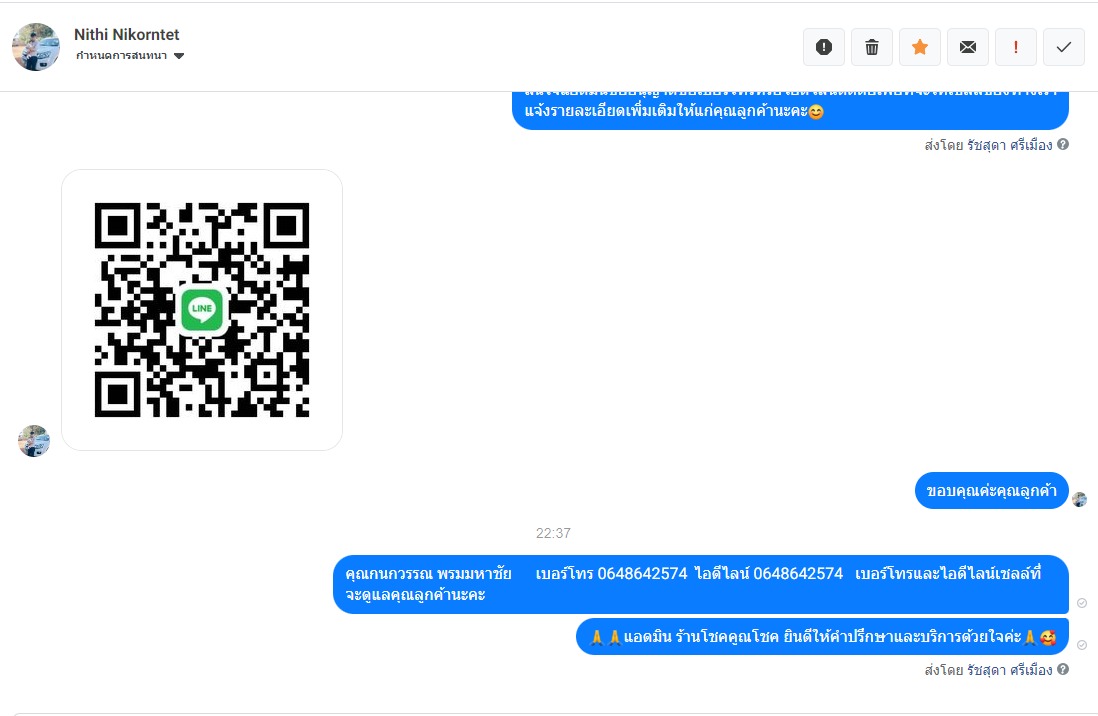
Task: Open the LINE QR code image
Action: click(202, 310)
